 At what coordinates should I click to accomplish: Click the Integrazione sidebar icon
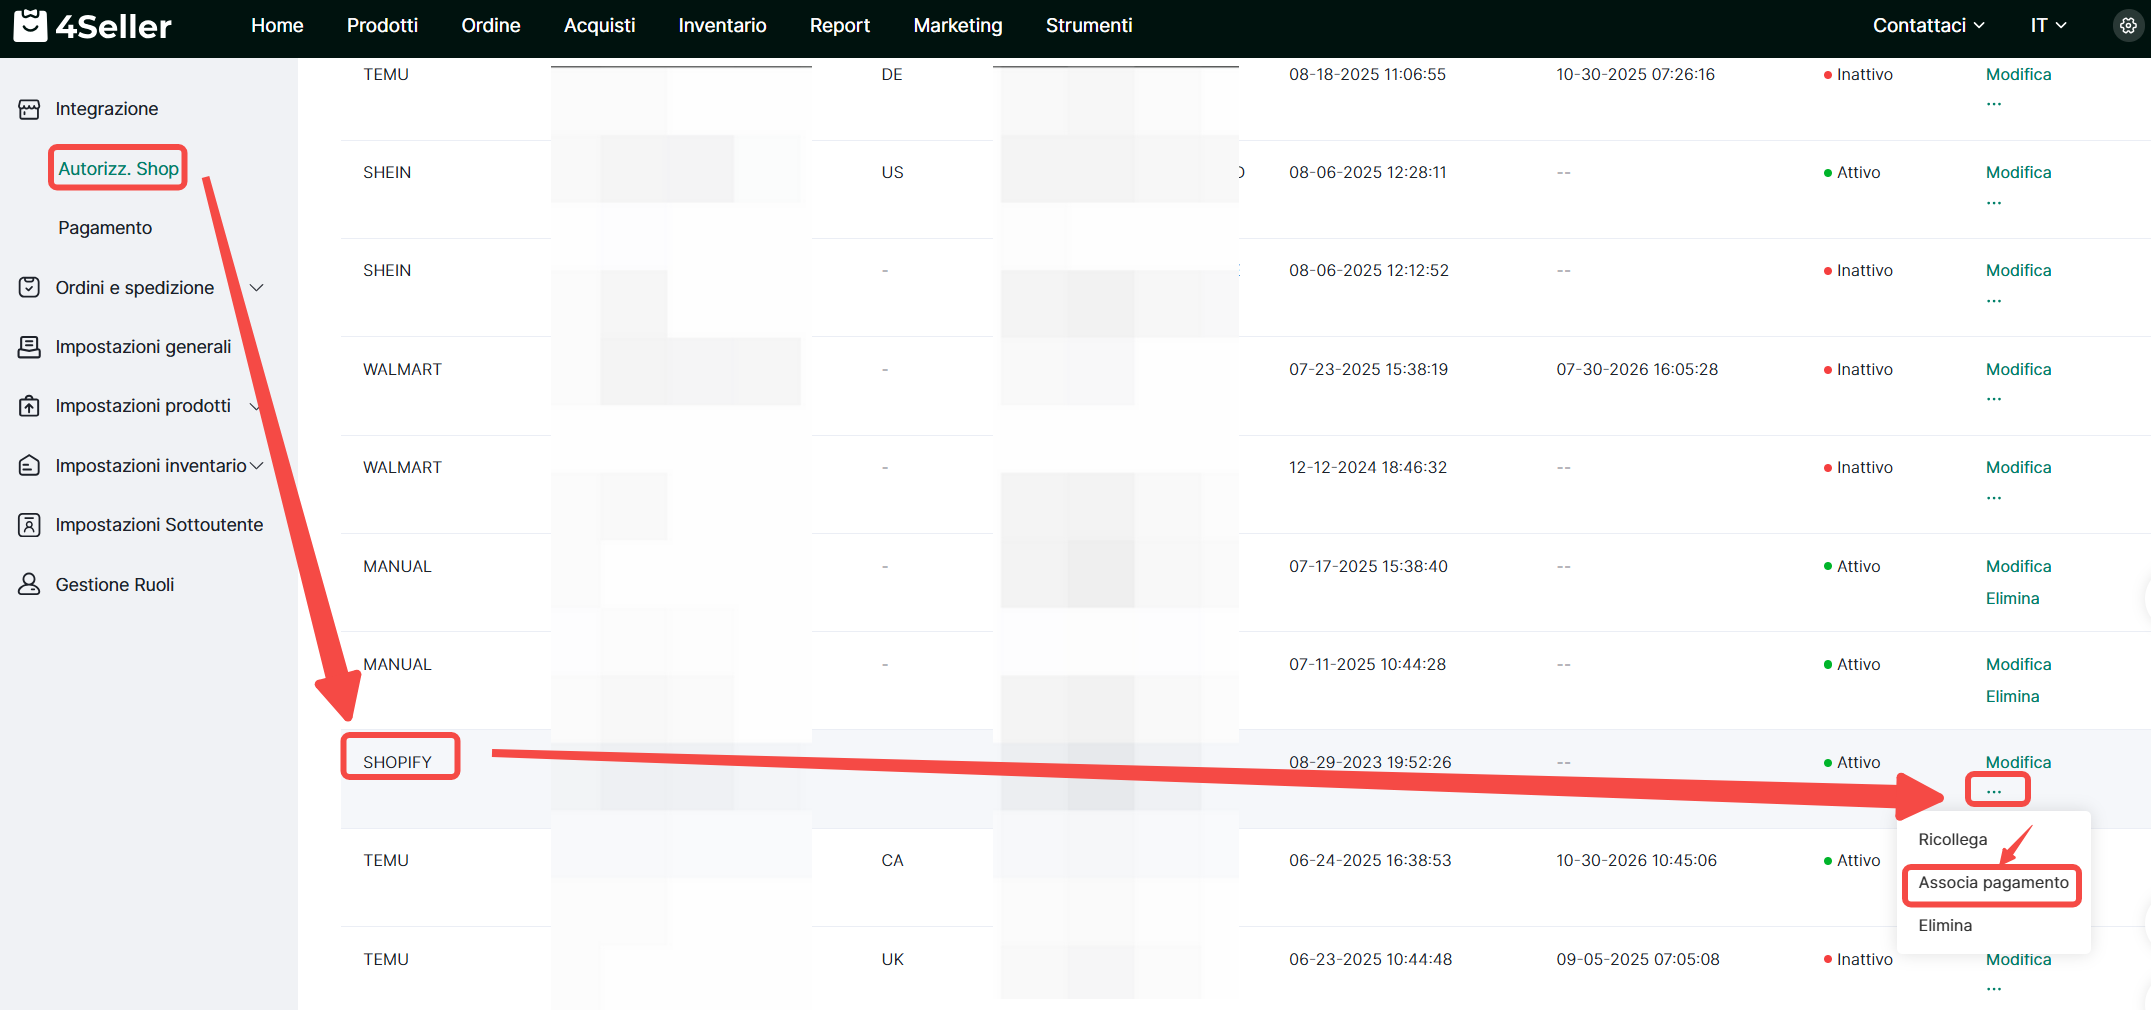pos(29,109)
